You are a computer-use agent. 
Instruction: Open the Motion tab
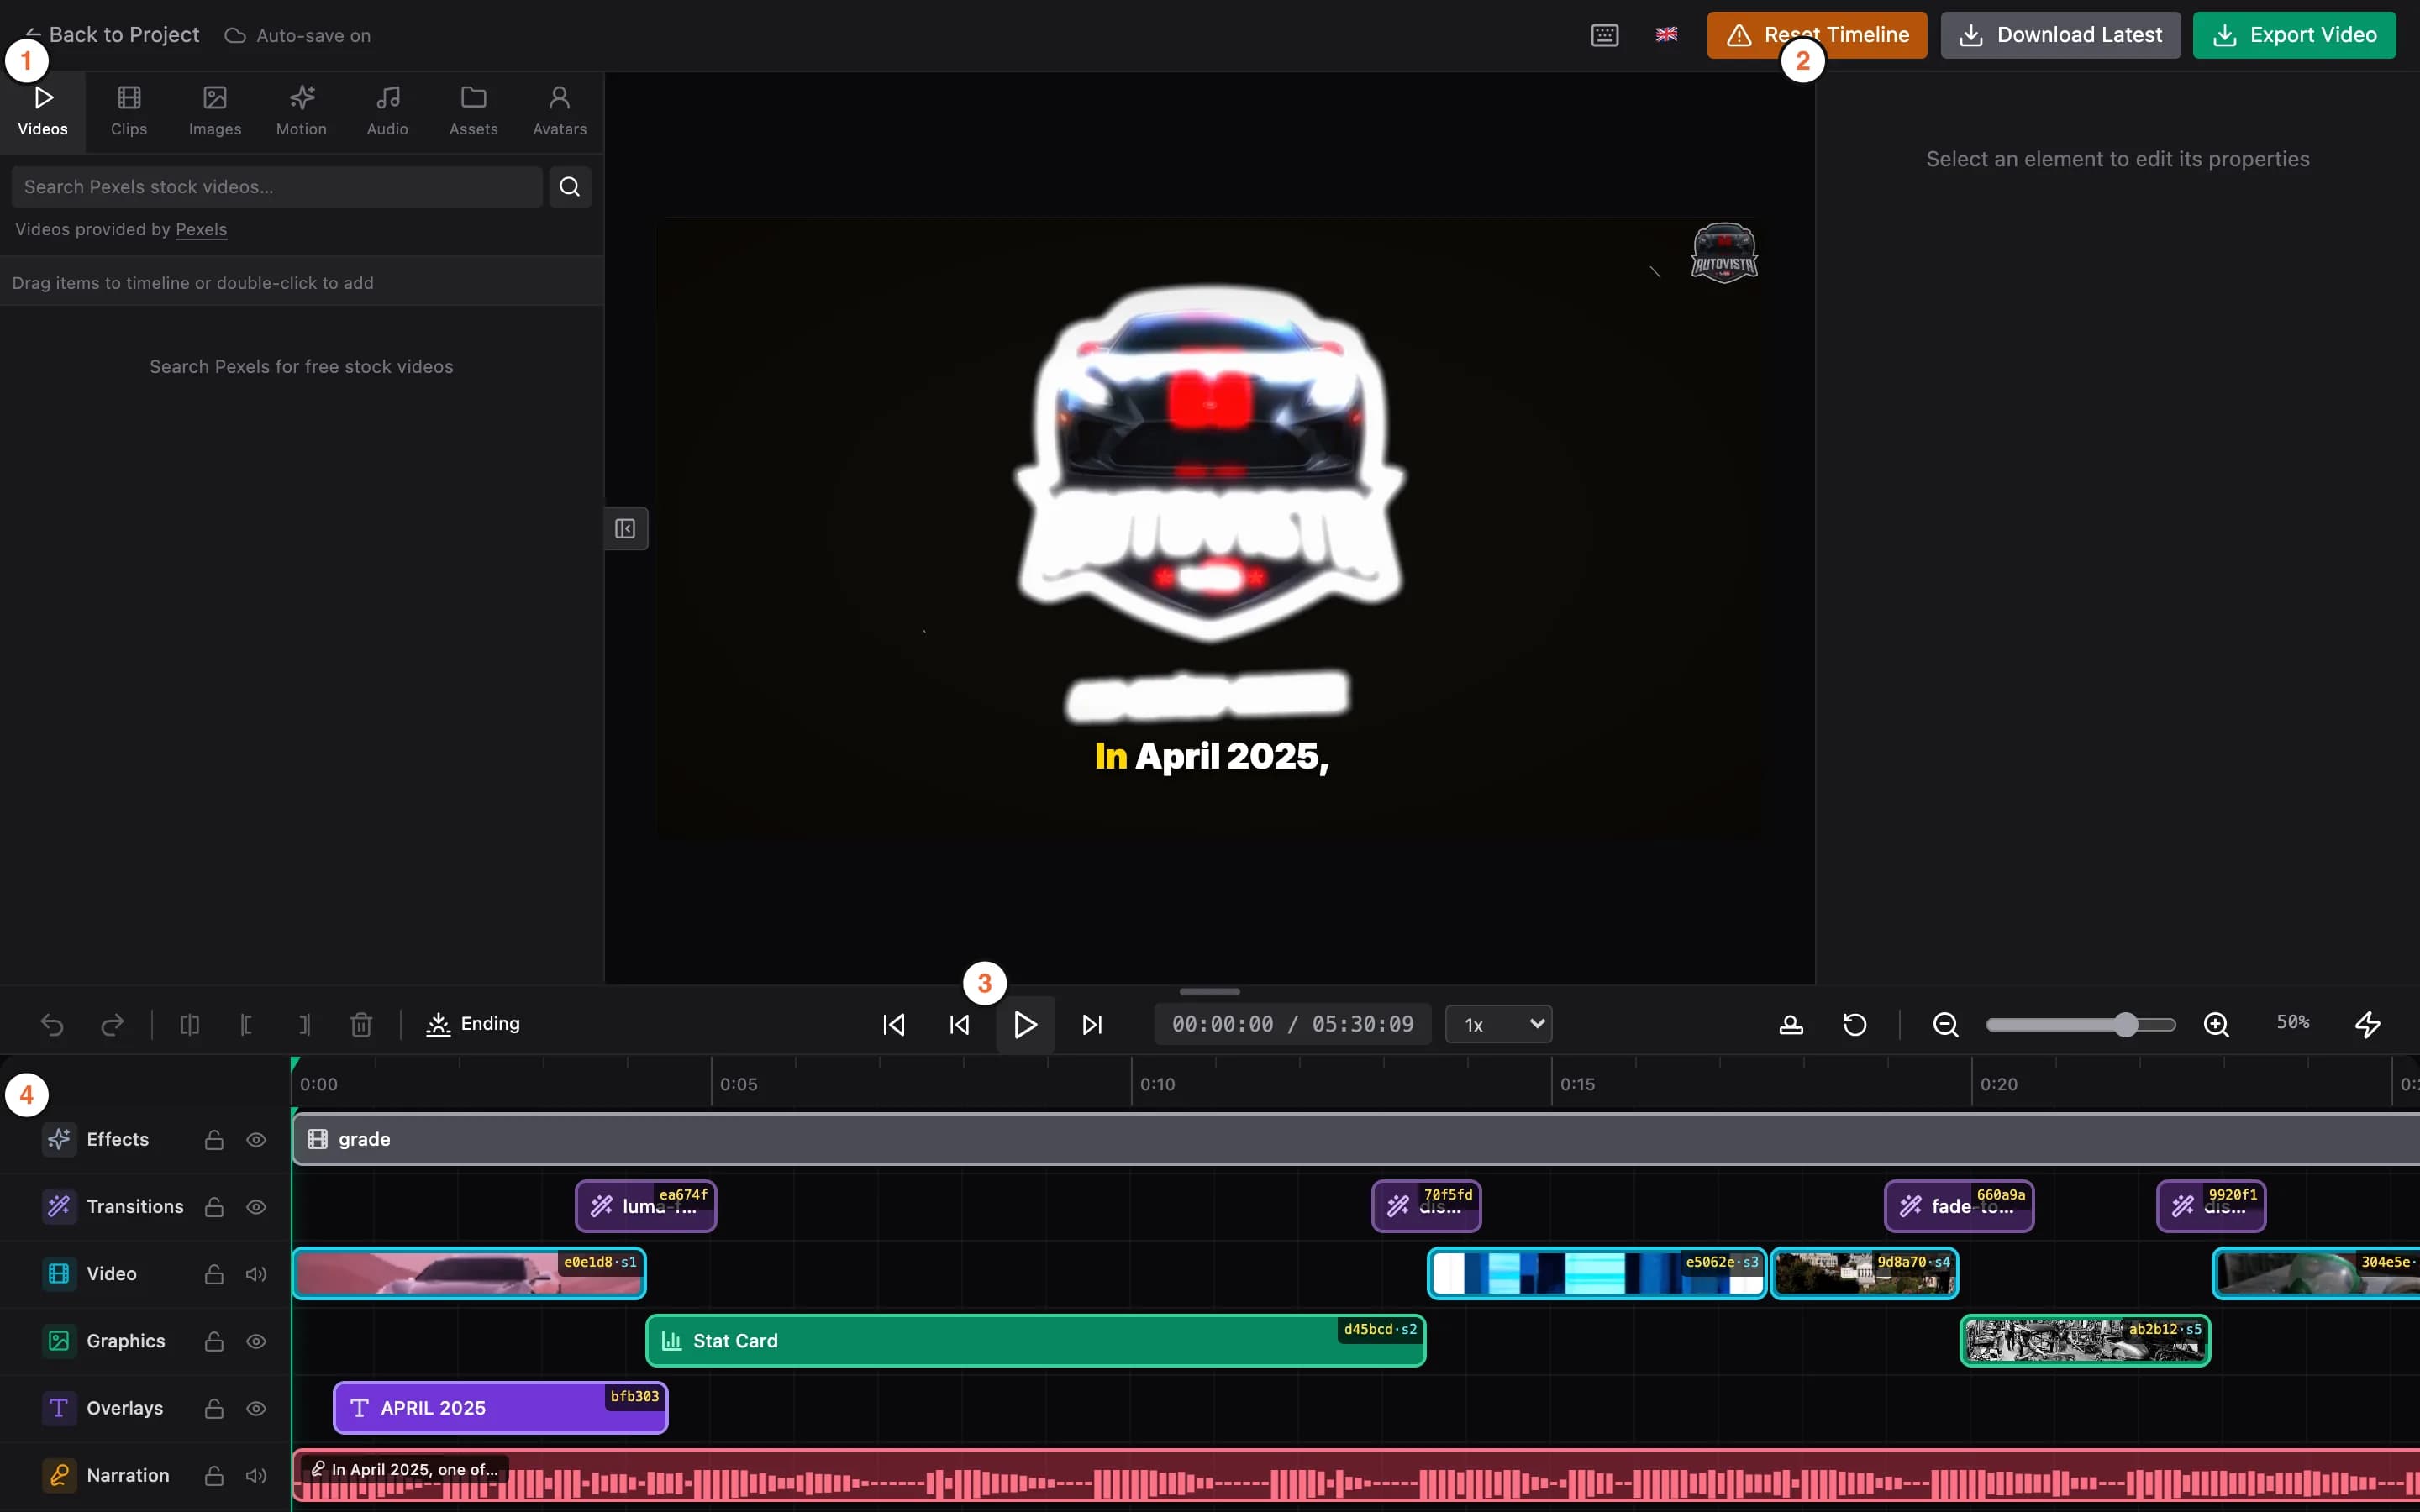pyautogui.click(x=301, y=111)
